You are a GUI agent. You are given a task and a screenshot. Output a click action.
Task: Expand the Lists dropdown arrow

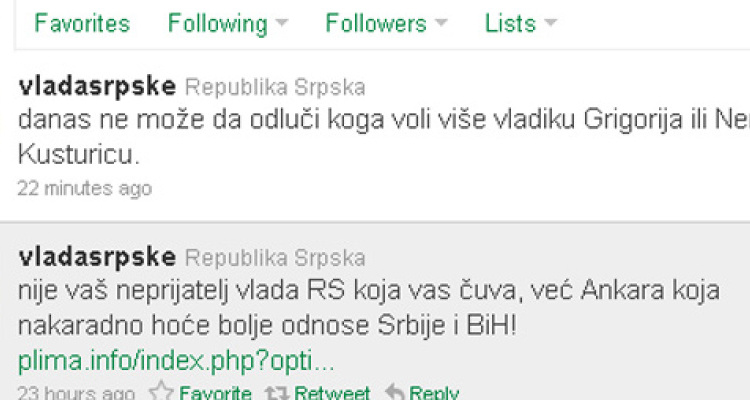point(551,22)
